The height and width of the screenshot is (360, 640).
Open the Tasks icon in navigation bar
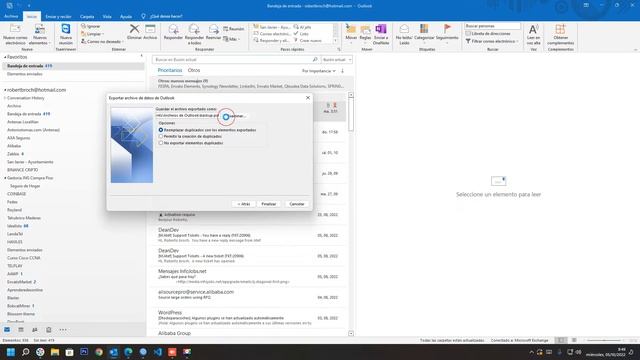coord(49,330)
